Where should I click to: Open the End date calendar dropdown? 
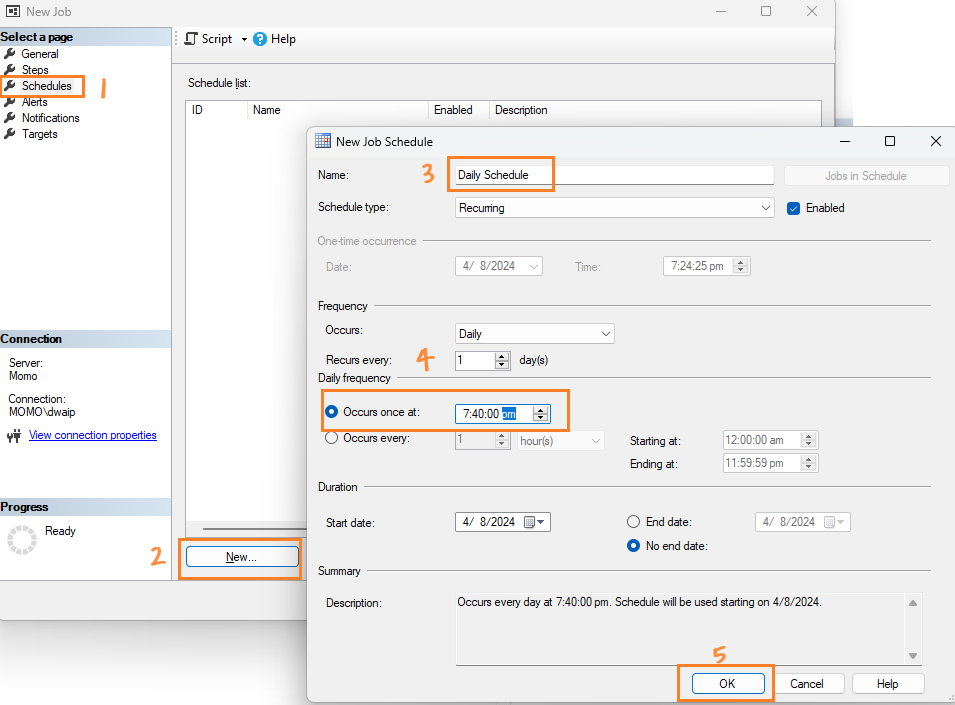tap(835, 522)
